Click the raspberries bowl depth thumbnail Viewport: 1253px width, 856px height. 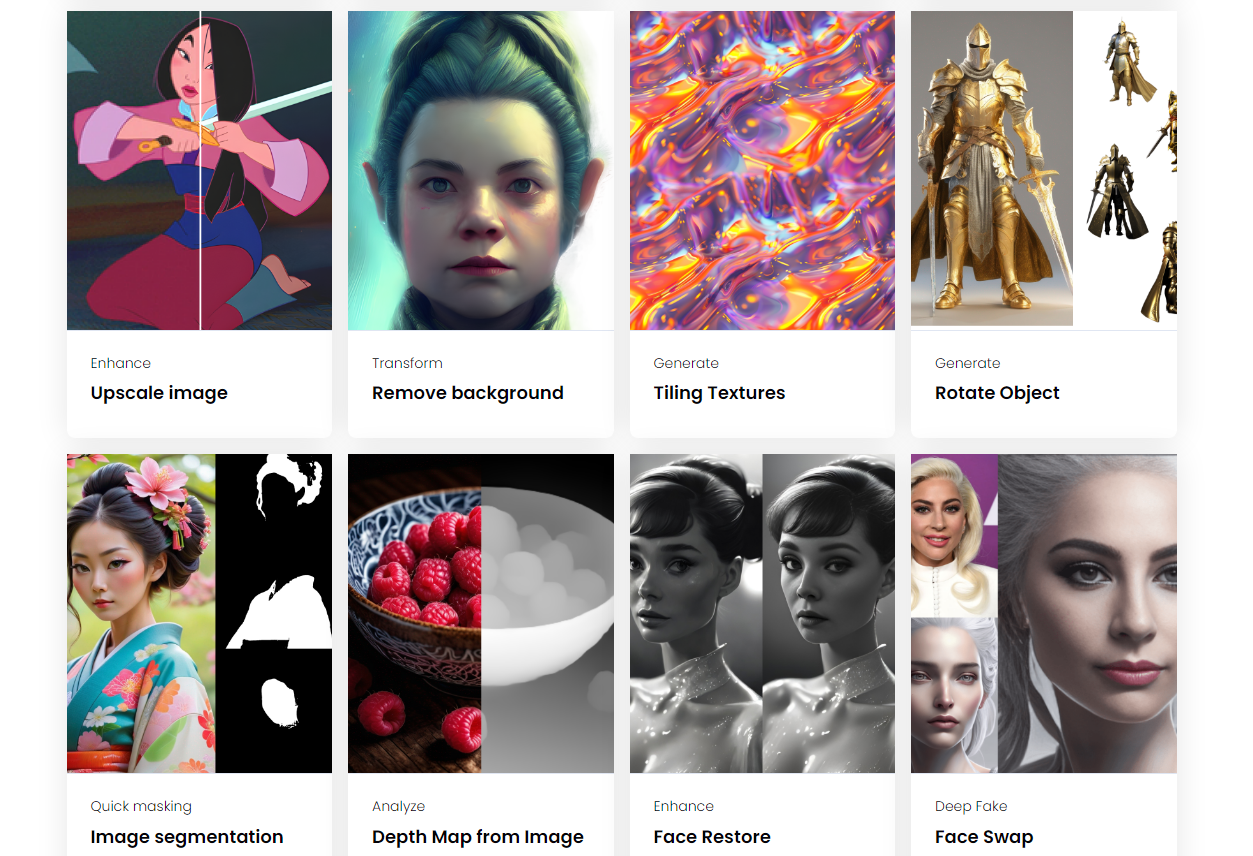(x=481, y=613)
